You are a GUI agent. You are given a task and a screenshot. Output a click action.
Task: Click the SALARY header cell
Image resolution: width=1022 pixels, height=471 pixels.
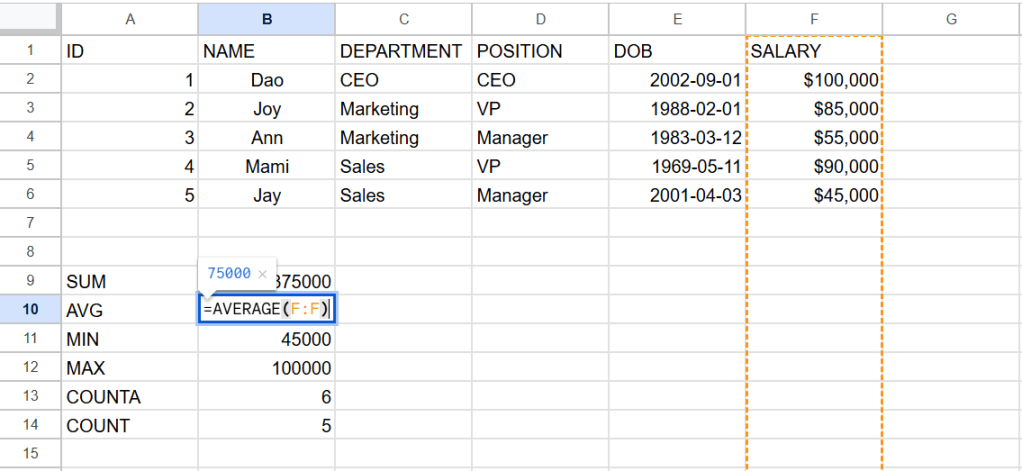[814, 51]
